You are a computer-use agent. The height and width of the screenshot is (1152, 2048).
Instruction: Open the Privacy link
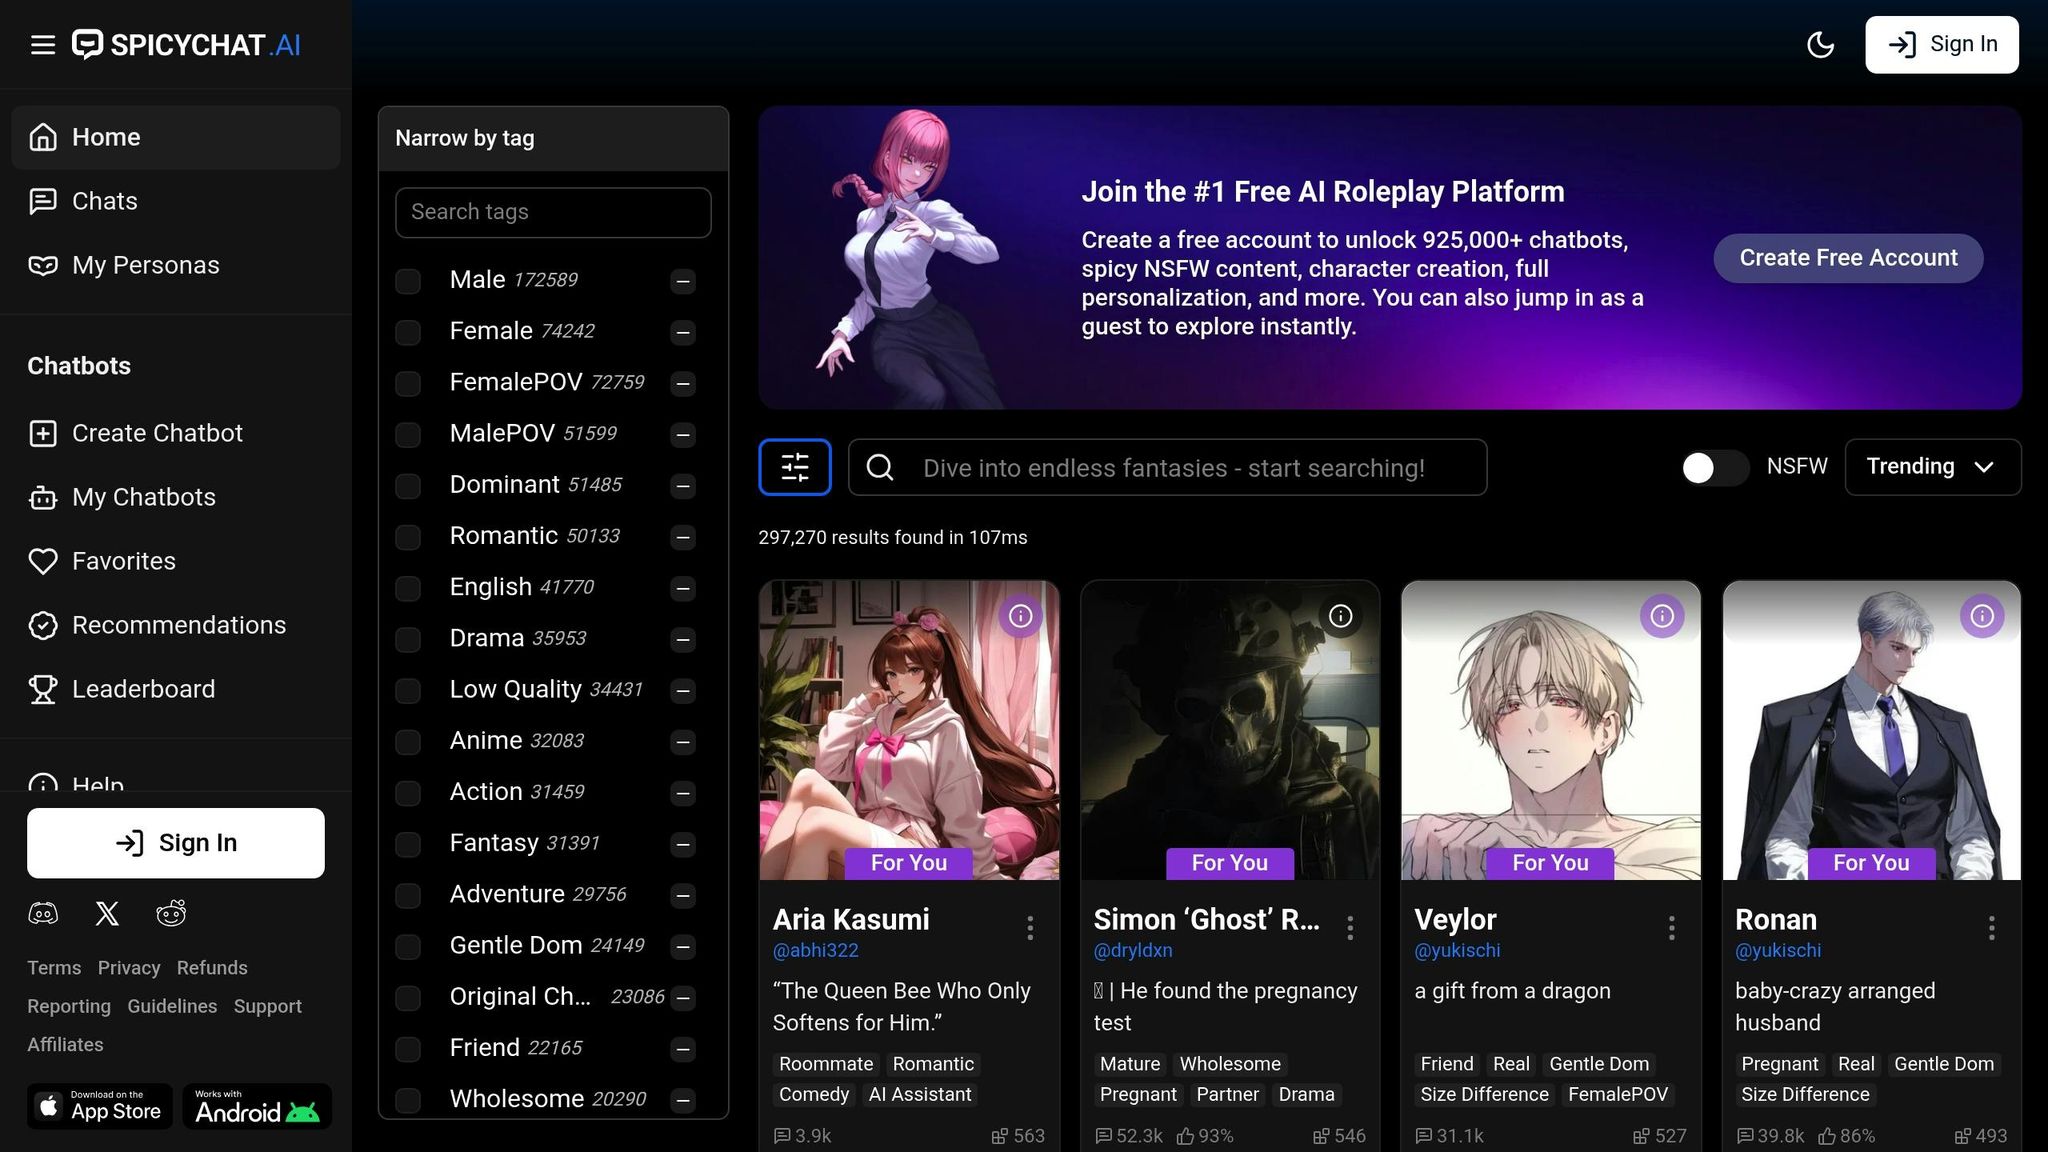coord(129,968)
